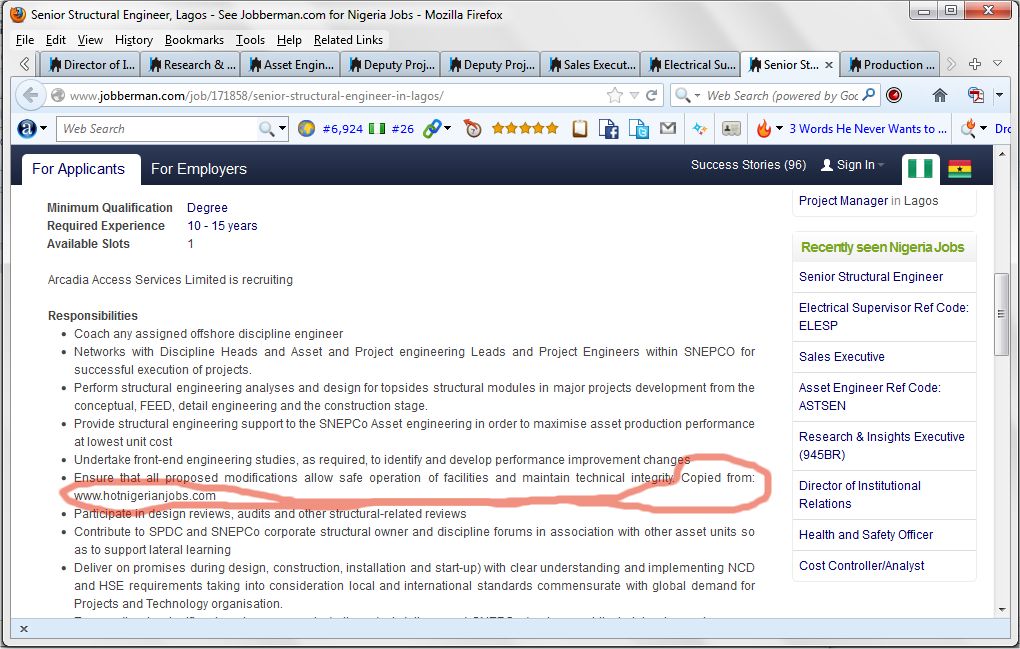
Task: Click the scrollbar down arrow
Action: tap(1001, 609)
